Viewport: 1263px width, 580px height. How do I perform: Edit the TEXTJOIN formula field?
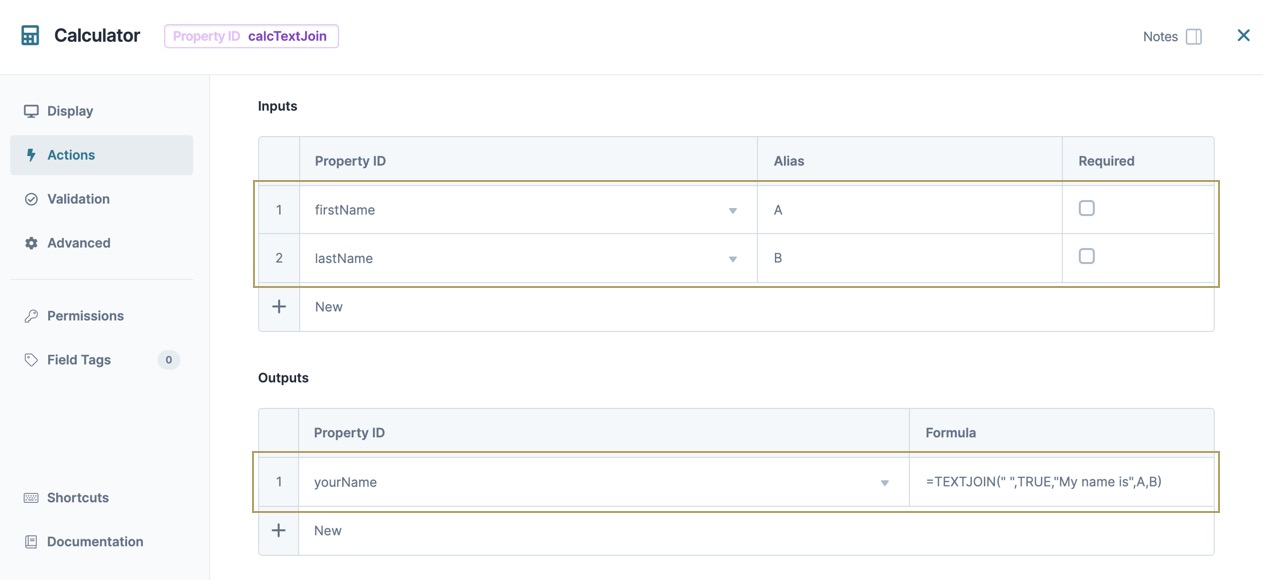click(1062, 482)
